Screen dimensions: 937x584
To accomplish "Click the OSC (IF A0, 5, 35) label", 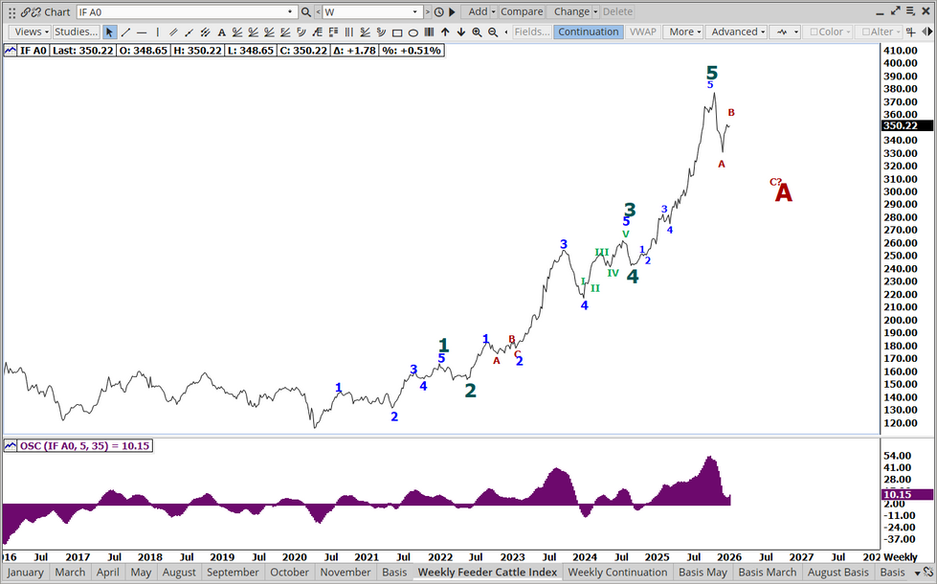I will [84, 446].
